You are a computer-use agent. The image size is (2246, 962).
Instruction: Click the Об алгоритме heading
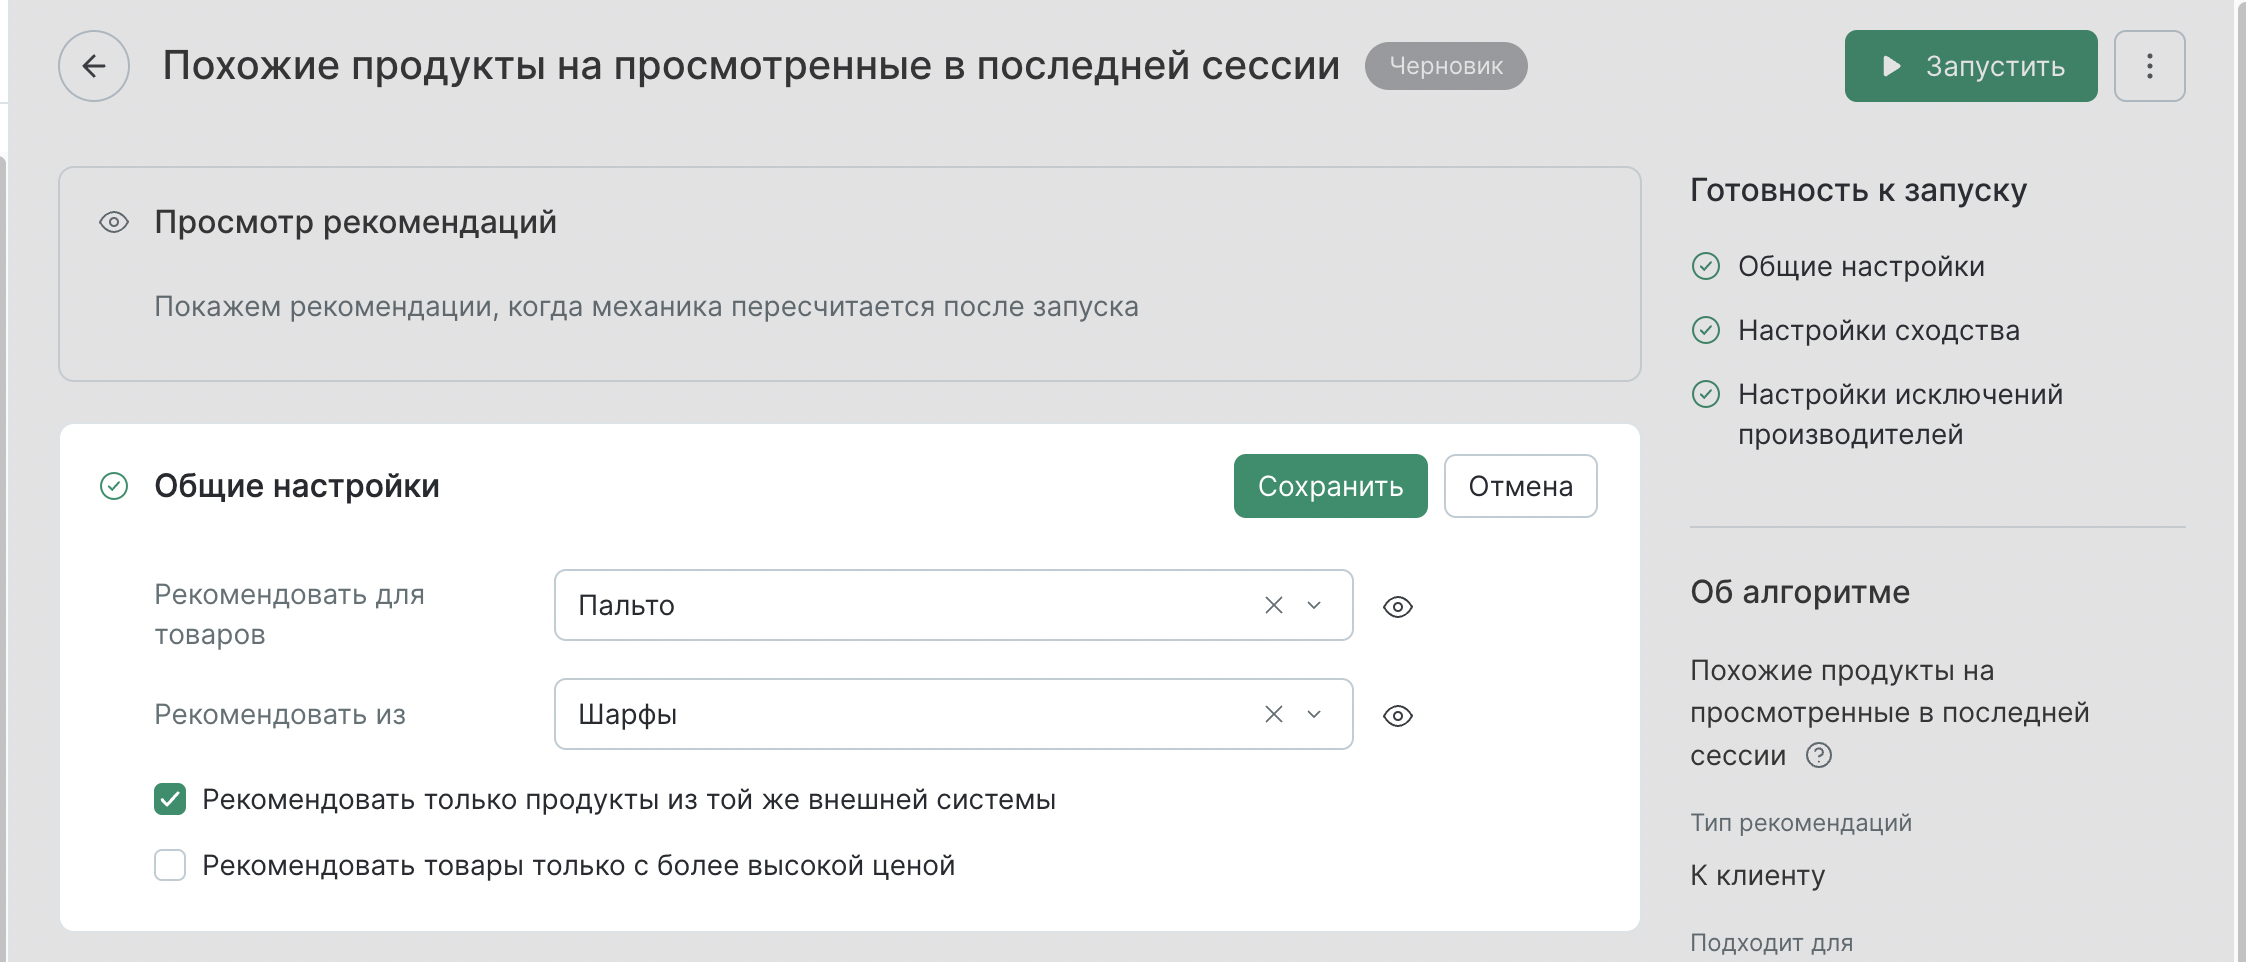click(x=1800, y=592)
